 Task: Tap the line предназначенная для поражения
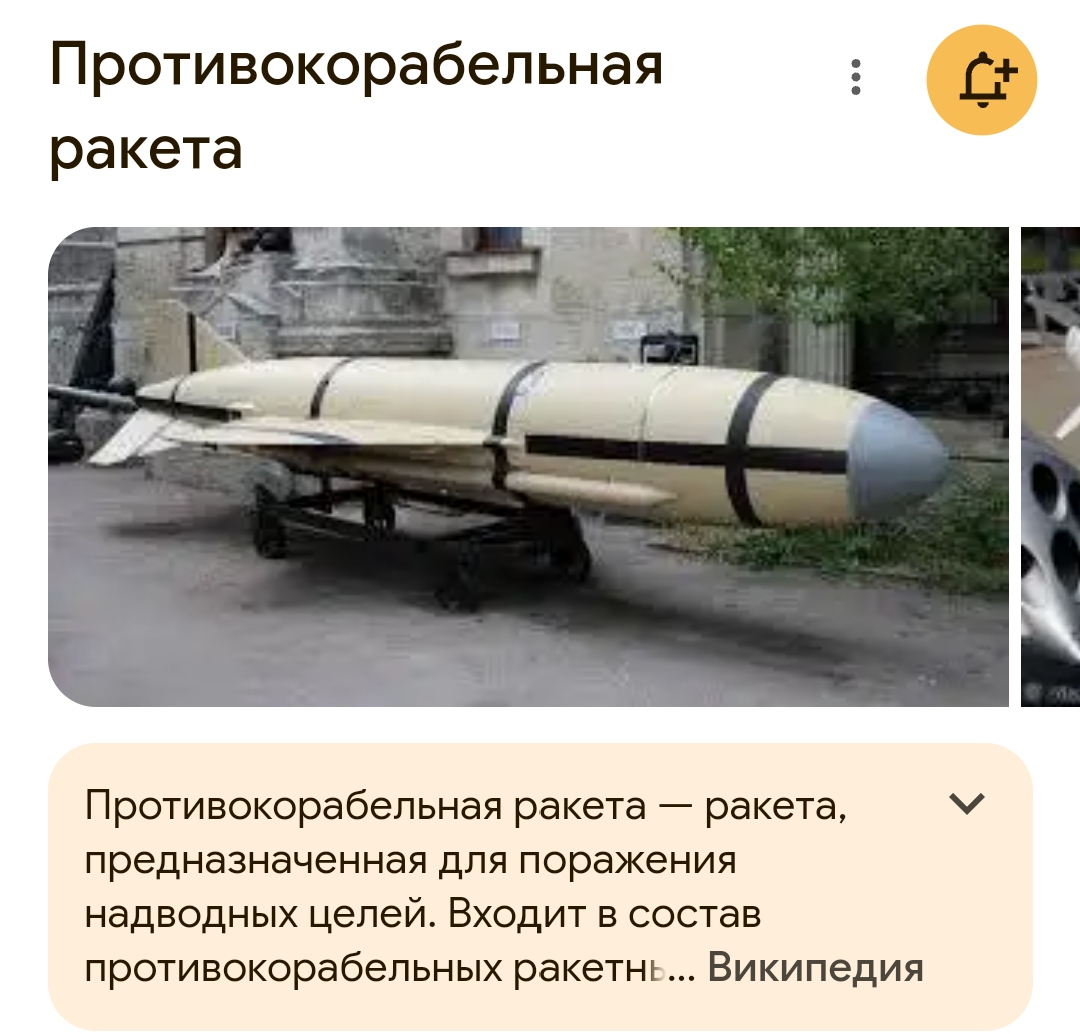coord(411,860)
